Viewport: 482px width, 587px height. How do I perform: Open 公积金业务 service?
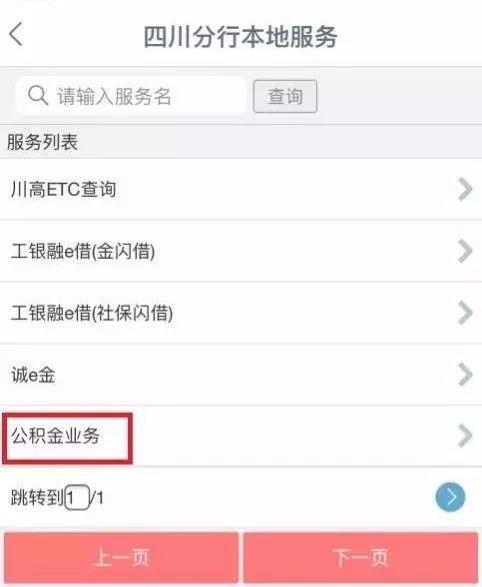click(x=241, y=436)
